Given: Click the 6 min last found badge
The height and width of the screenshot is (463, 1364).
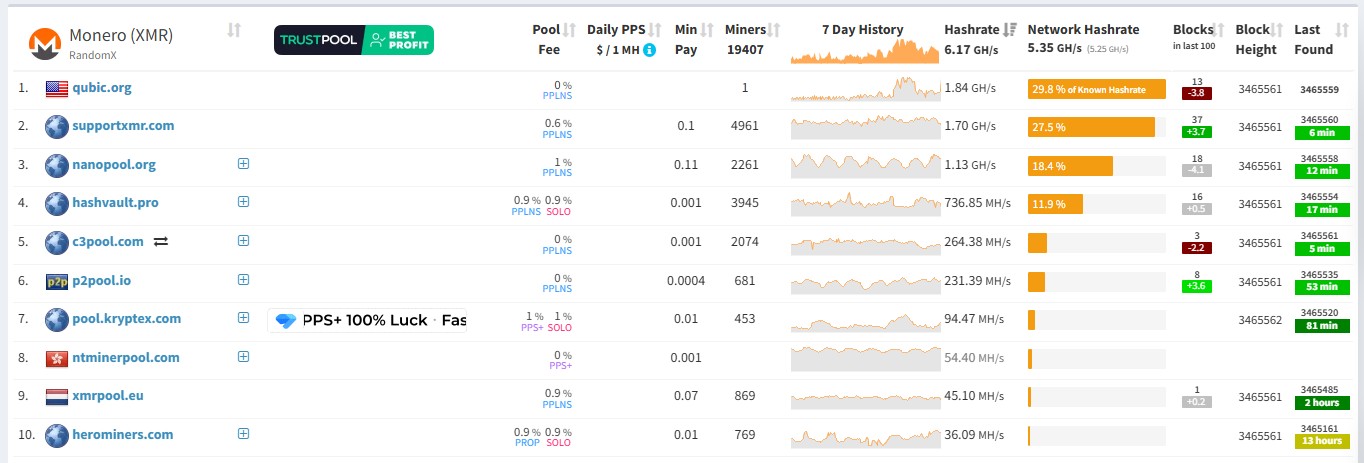Looking at the screenshot, I should click(1320, 133).
